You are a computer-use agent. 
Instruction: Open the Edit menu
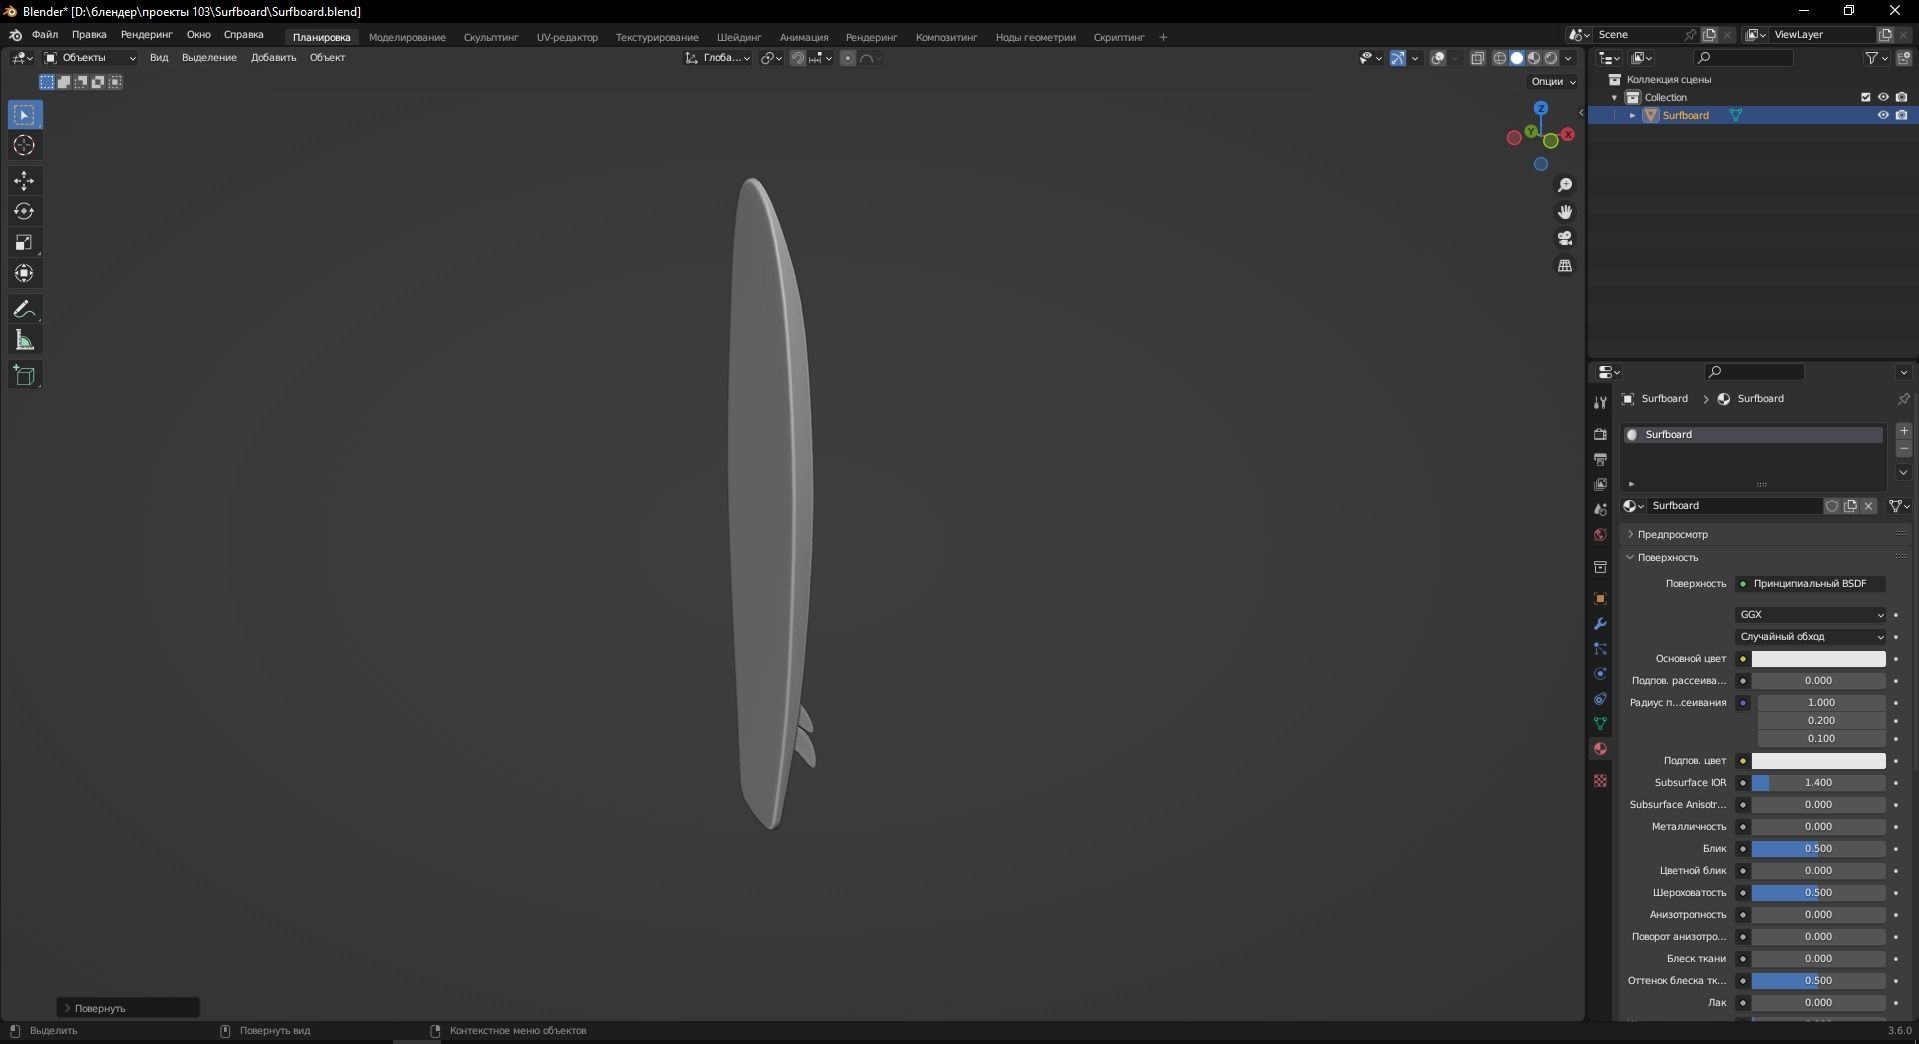(89, 35)
